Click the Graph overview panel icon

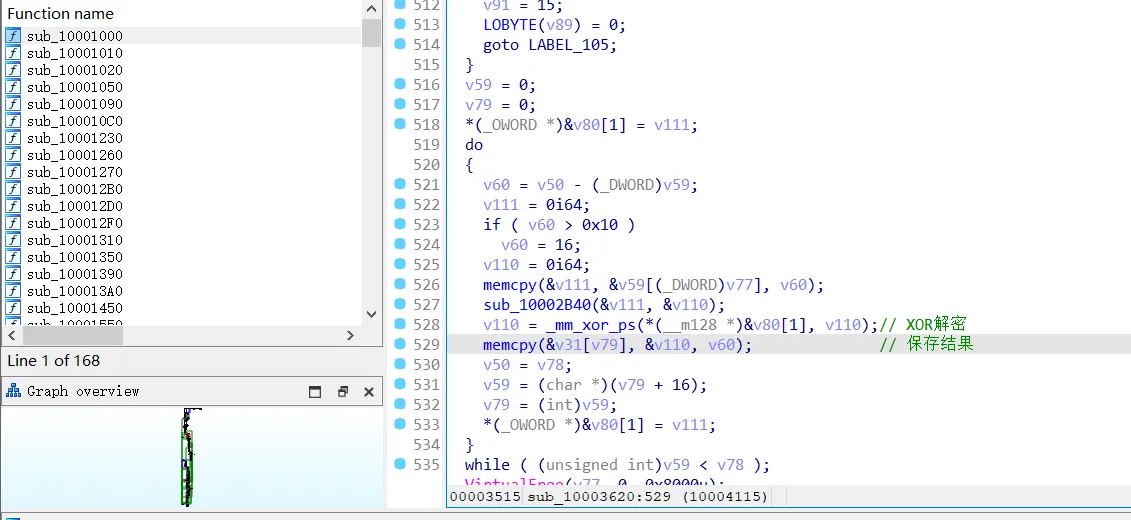(15, 392)
